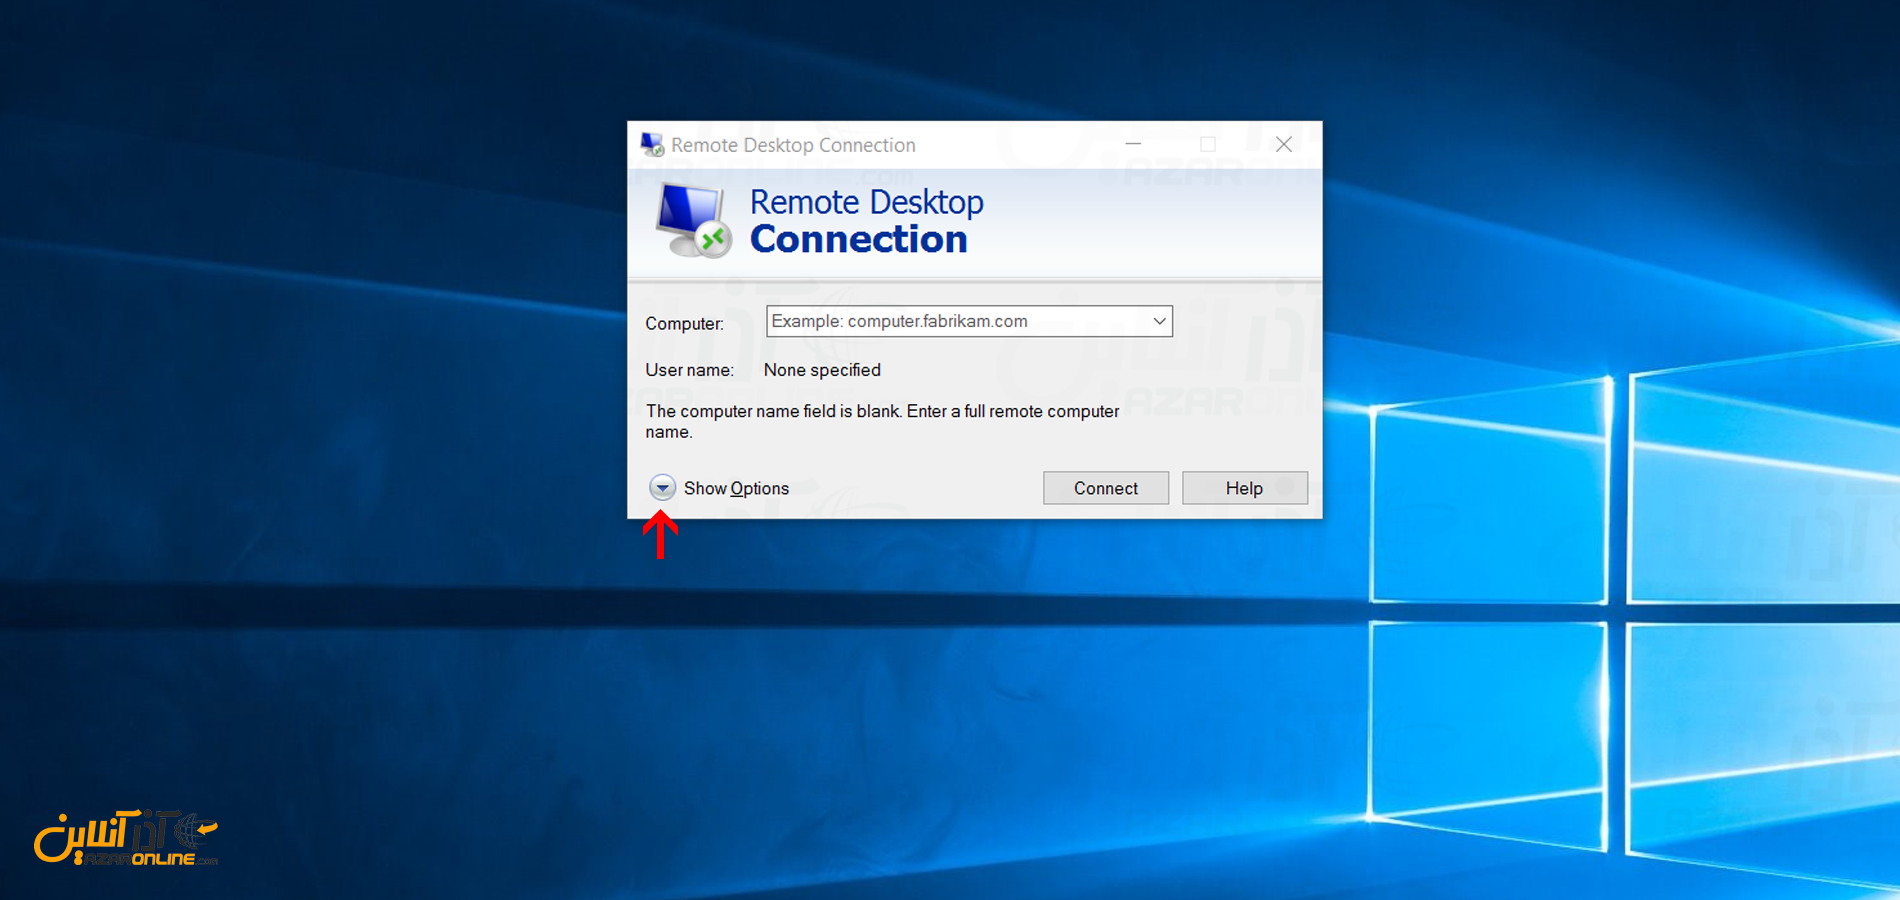Click the Show Options link text

(735, 488)
